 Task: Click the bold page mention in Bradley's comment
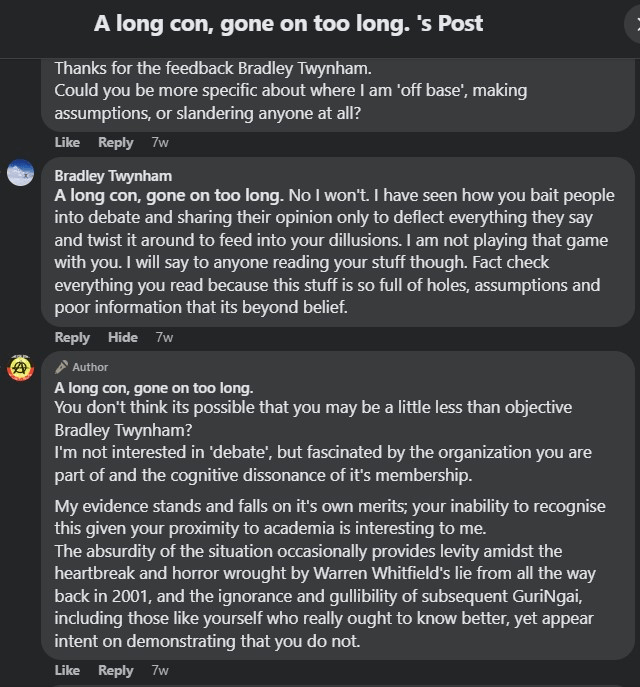[x=169, y=195]
